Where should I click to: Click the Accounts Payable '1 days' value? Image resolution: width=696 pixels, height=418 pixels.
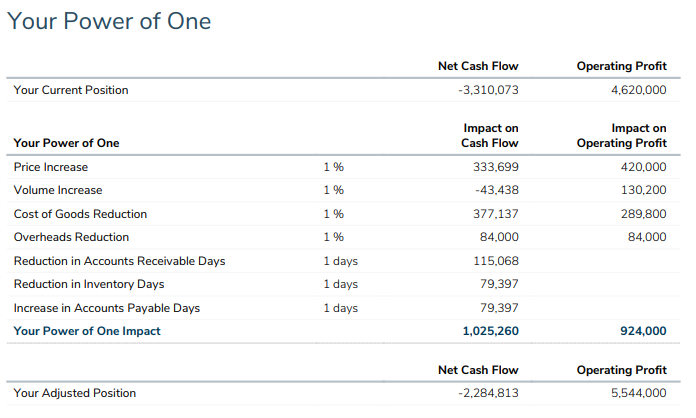tap(340, 308)
